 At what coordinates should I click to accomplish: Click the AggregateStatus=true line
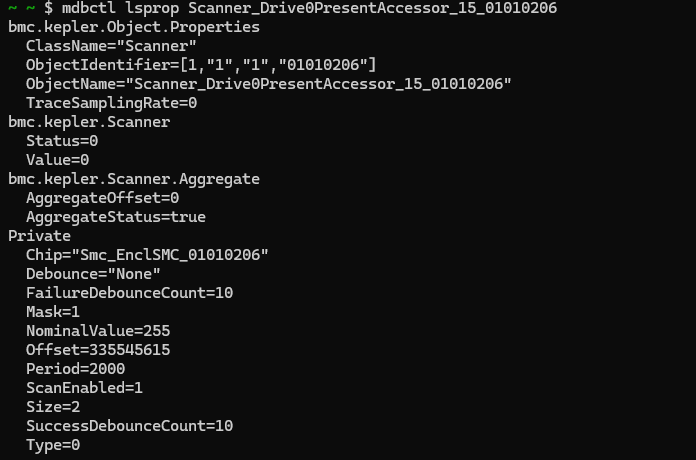pyautogui.click(x=115, y=217)
